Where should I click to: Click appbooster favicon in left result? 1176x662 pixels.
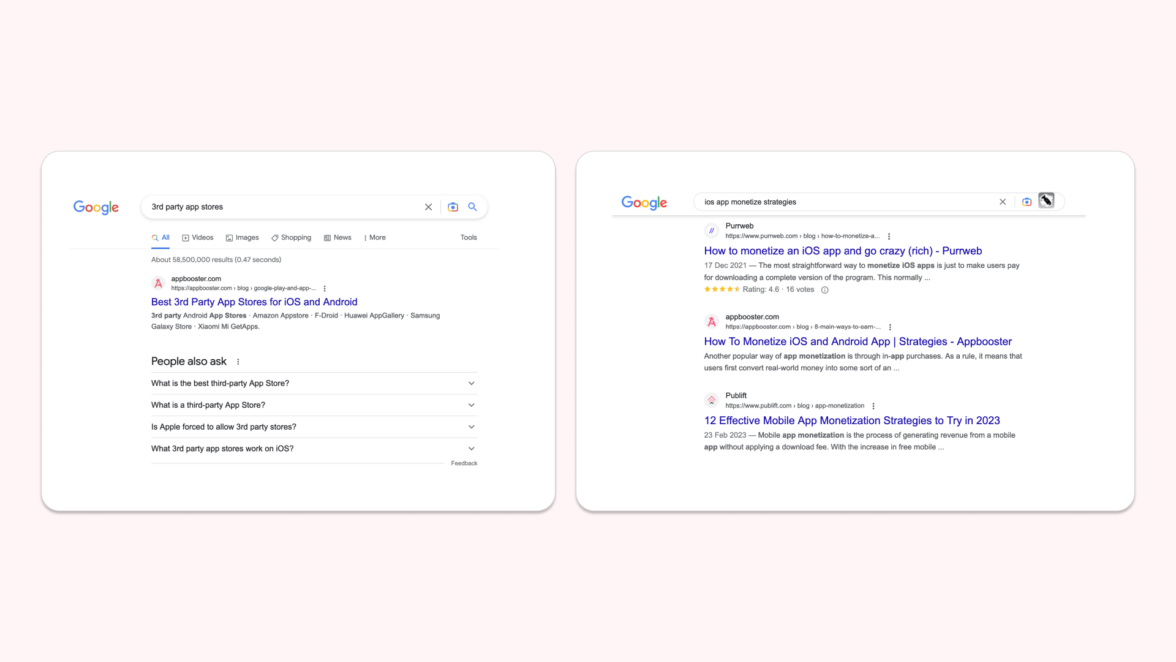(158, 283)
